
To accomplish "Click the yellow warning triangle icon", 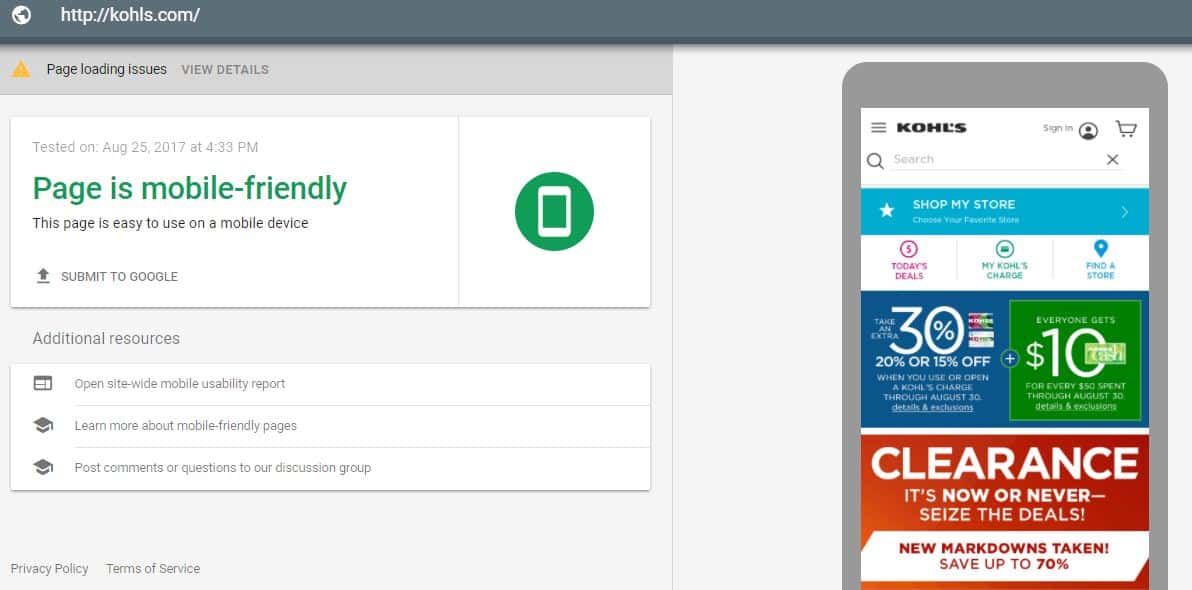I will [21, 69].
